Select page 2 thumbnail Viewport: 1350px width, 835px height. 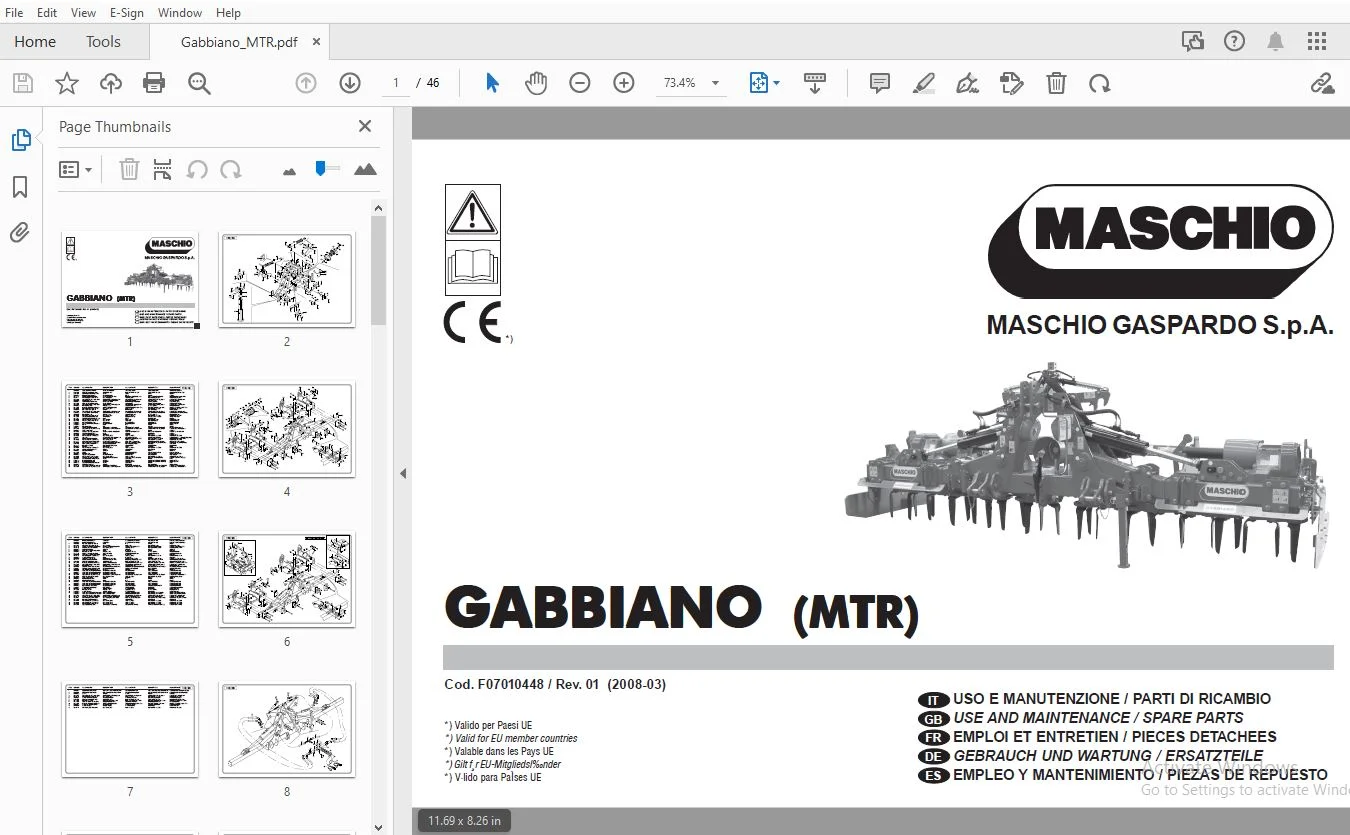coord(287,280)
